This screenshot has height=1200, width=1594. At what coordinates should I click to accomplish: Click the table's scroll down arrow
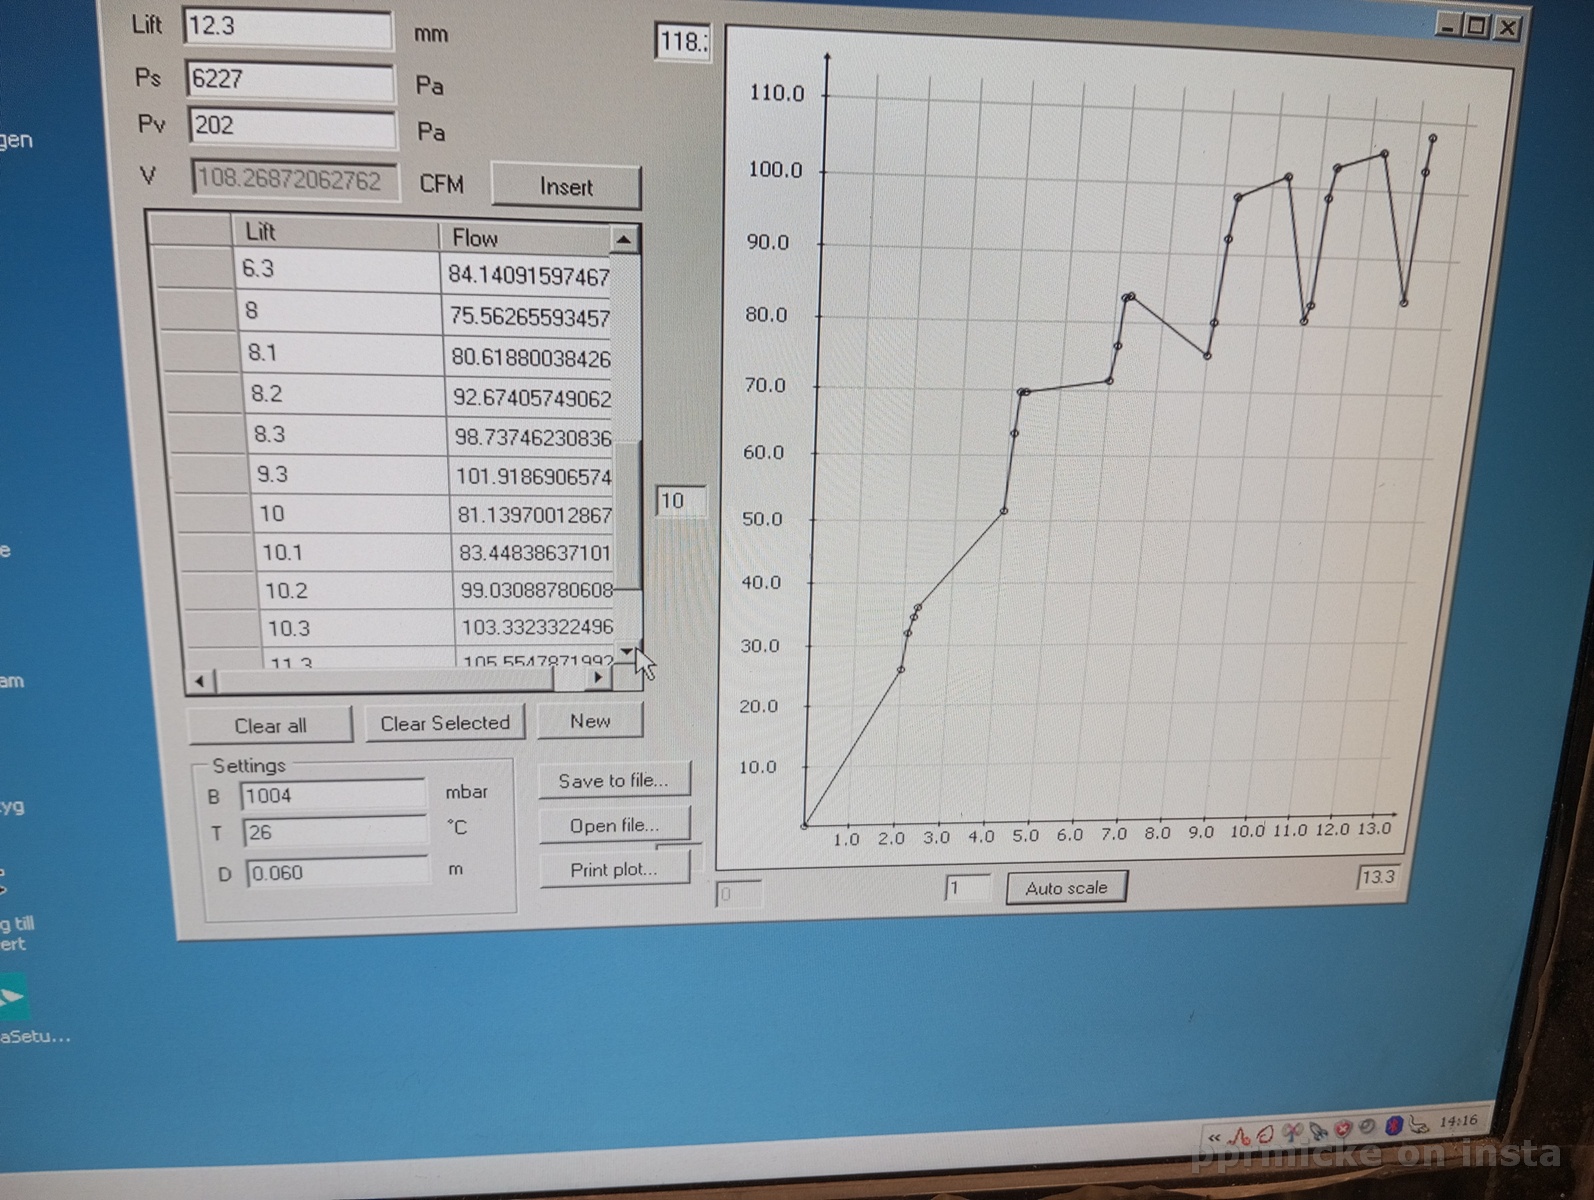pos(627,652)
